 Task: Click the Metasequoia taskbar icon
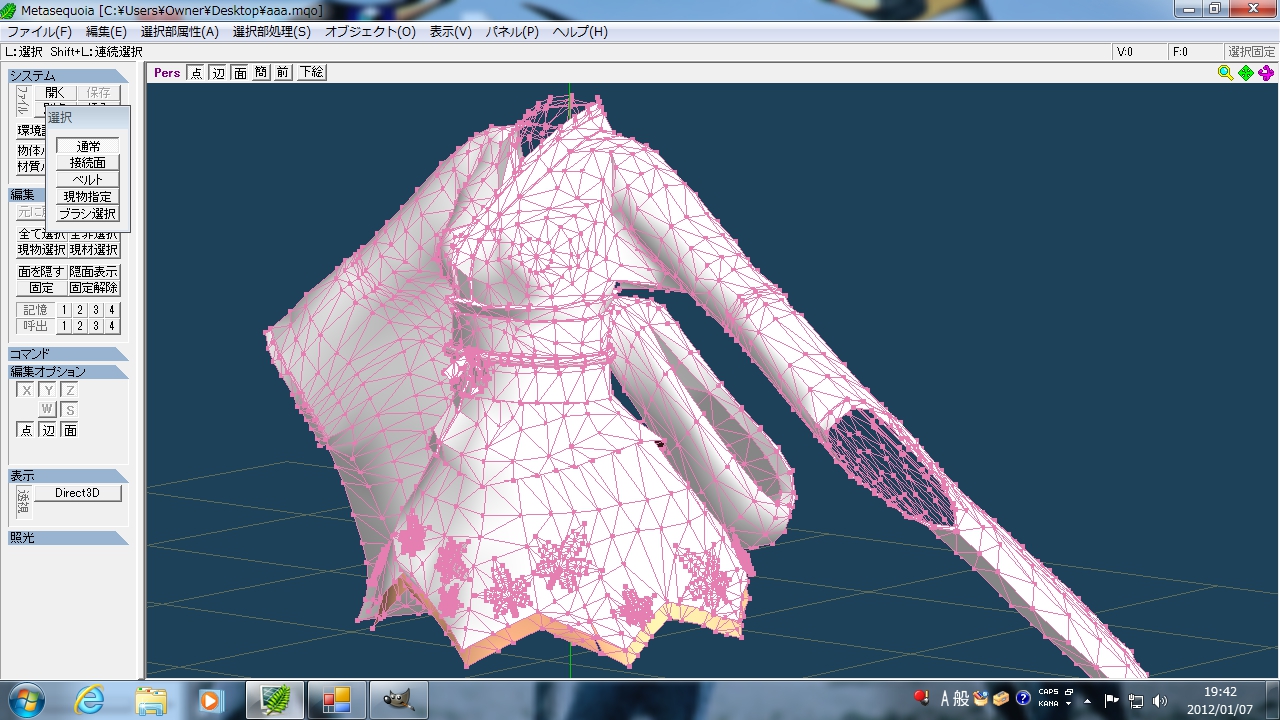274,700
